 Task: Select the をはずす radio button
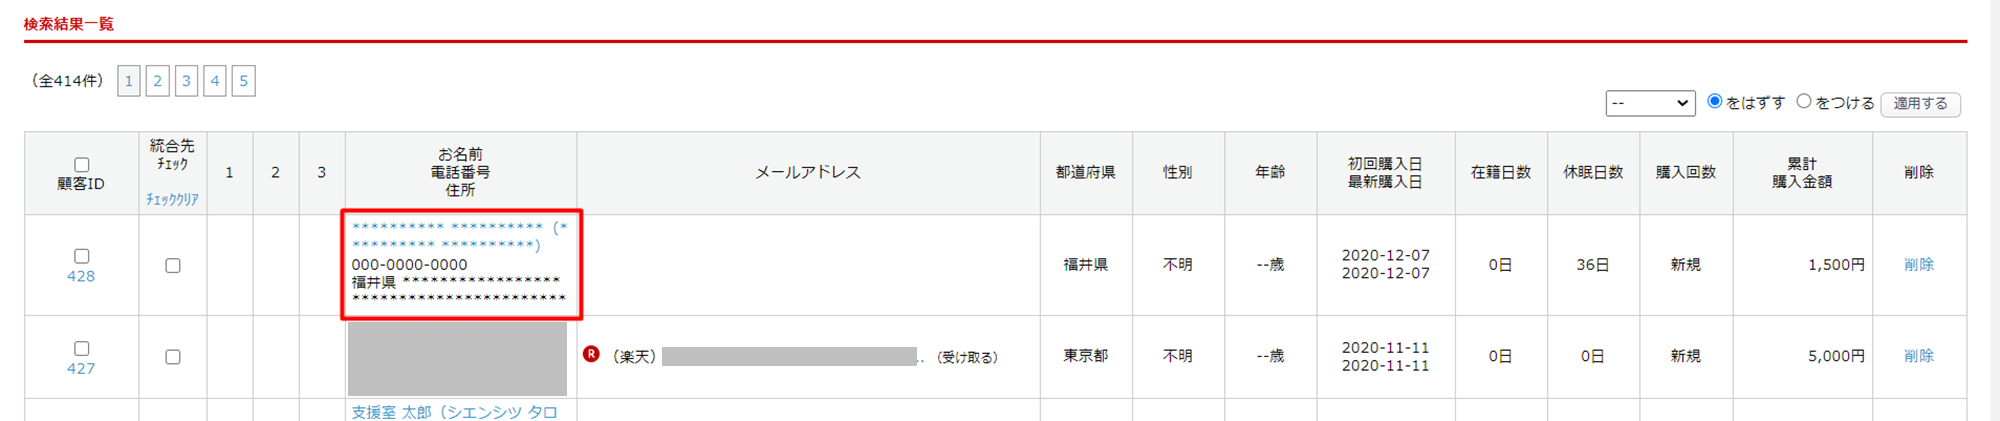[x=1715, y=101]
